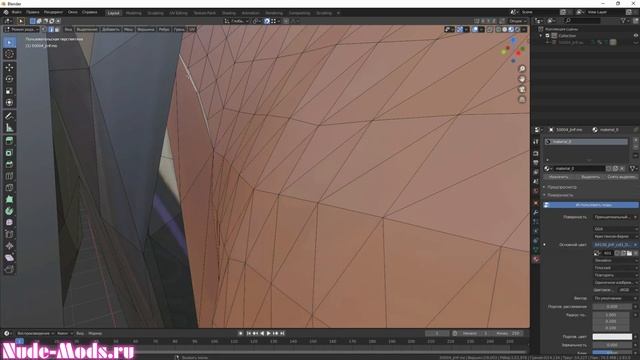Select the Poly Build tool
Image resolution: width=640 pixels, height=360 pixels.
point(9,199)
